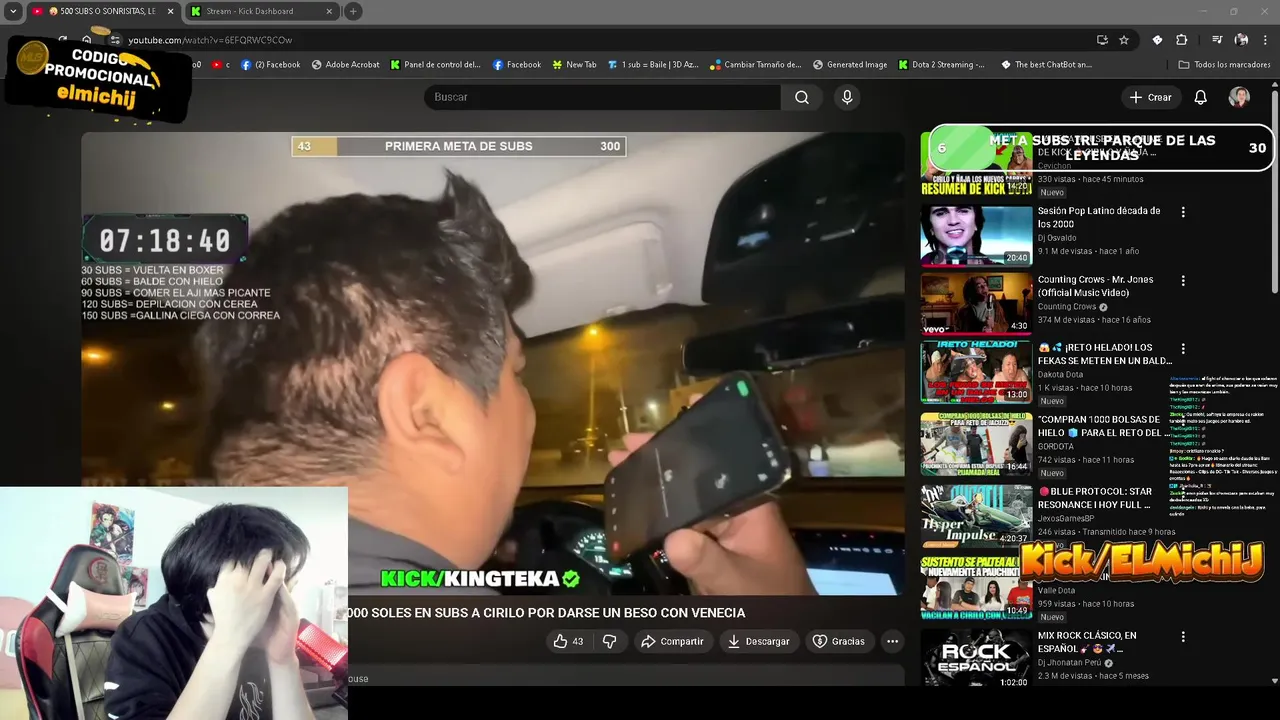1280x720 pixels.
Task: Open the '(2) Facebook' bookmark
Action: (x=270, y=65)
